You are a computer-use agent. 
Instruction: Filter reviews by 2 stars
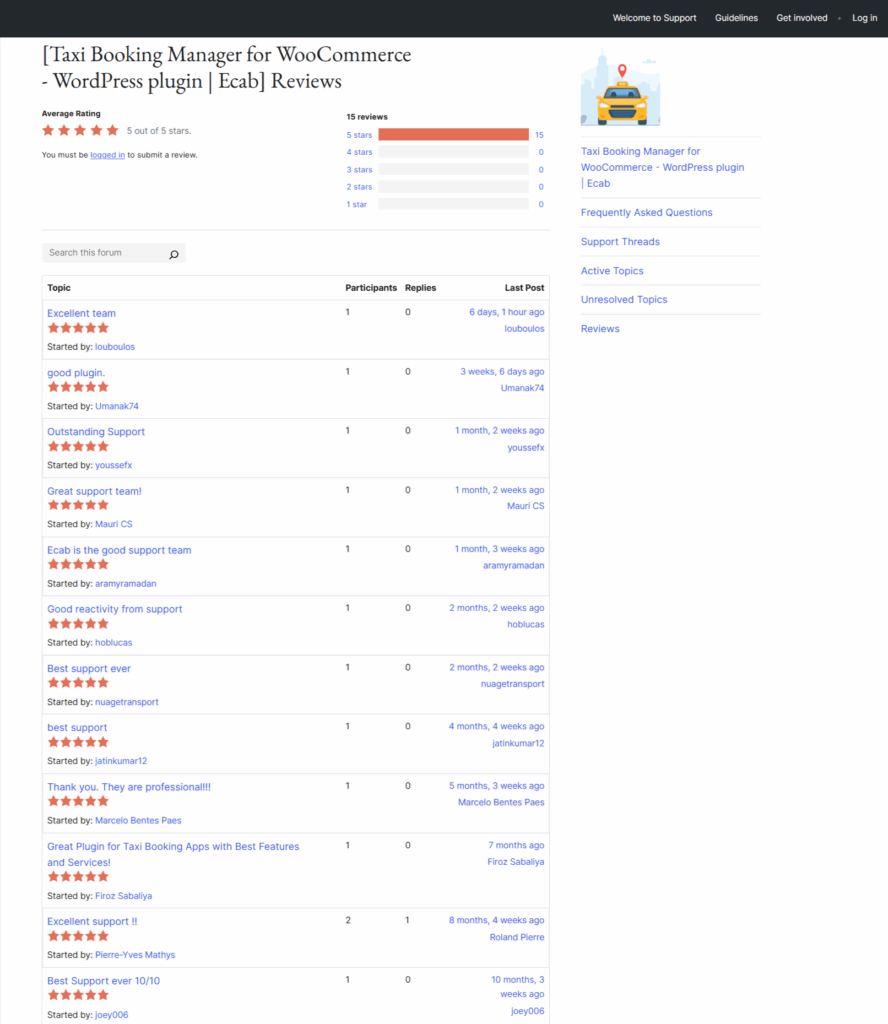359,187
